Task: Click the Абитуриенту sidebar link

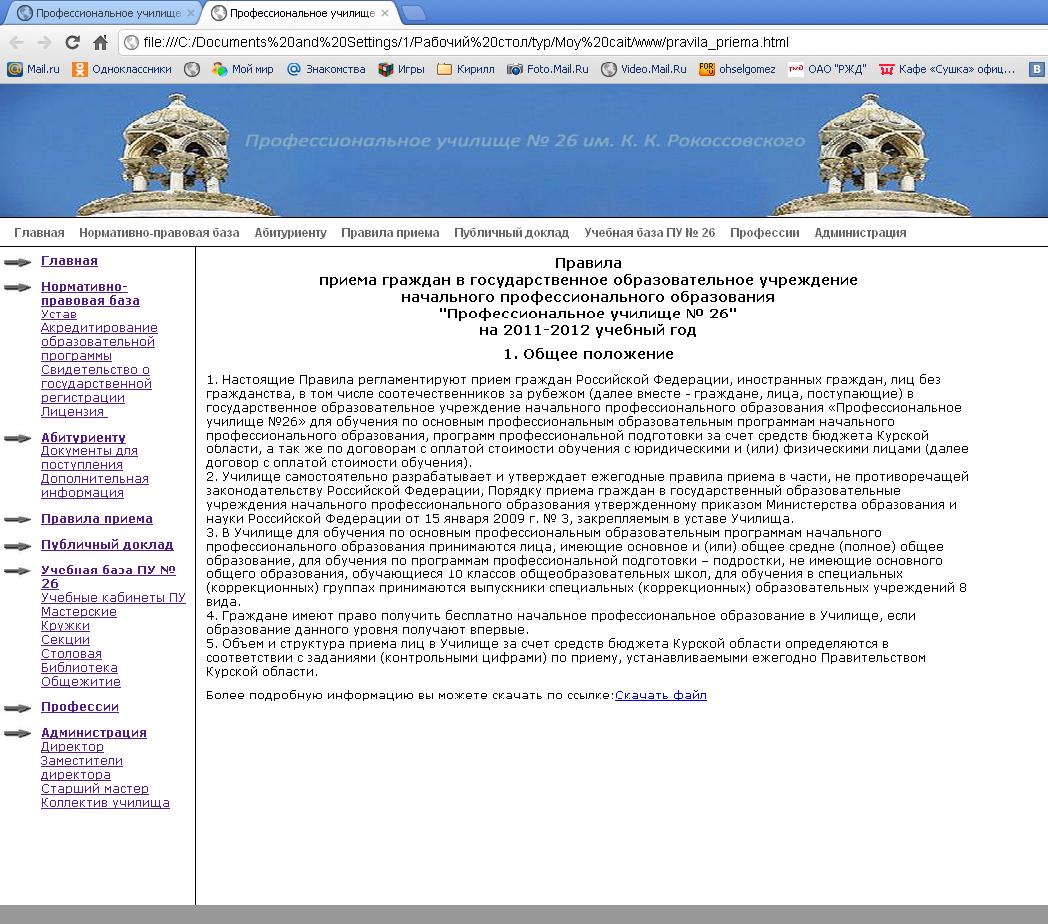Action: (84, 437)
